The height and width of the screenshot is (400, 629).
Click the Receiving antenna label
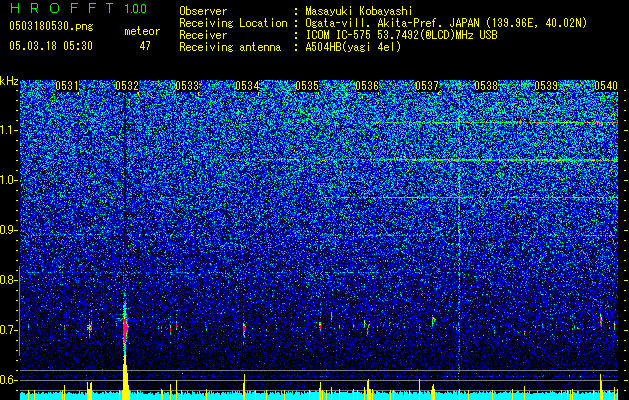[230, 47]
